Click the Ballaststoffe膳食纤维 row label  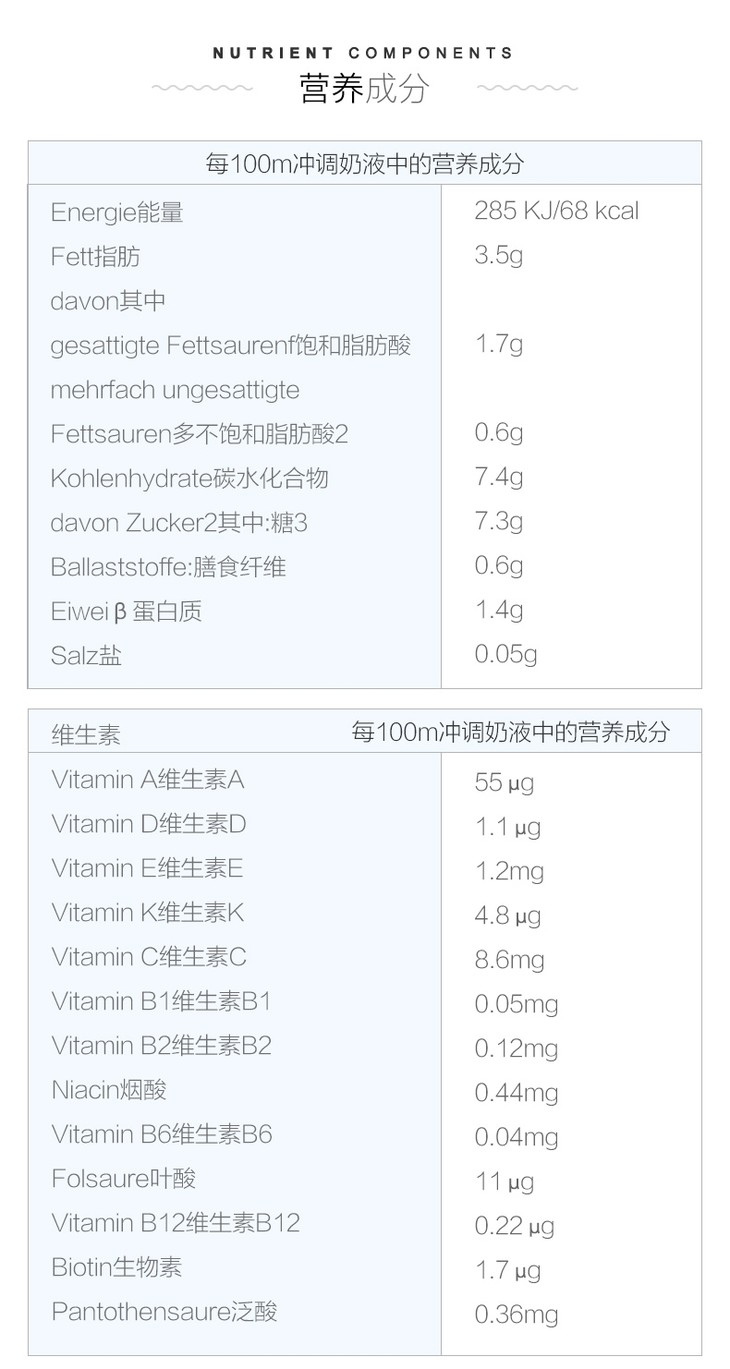168,567
